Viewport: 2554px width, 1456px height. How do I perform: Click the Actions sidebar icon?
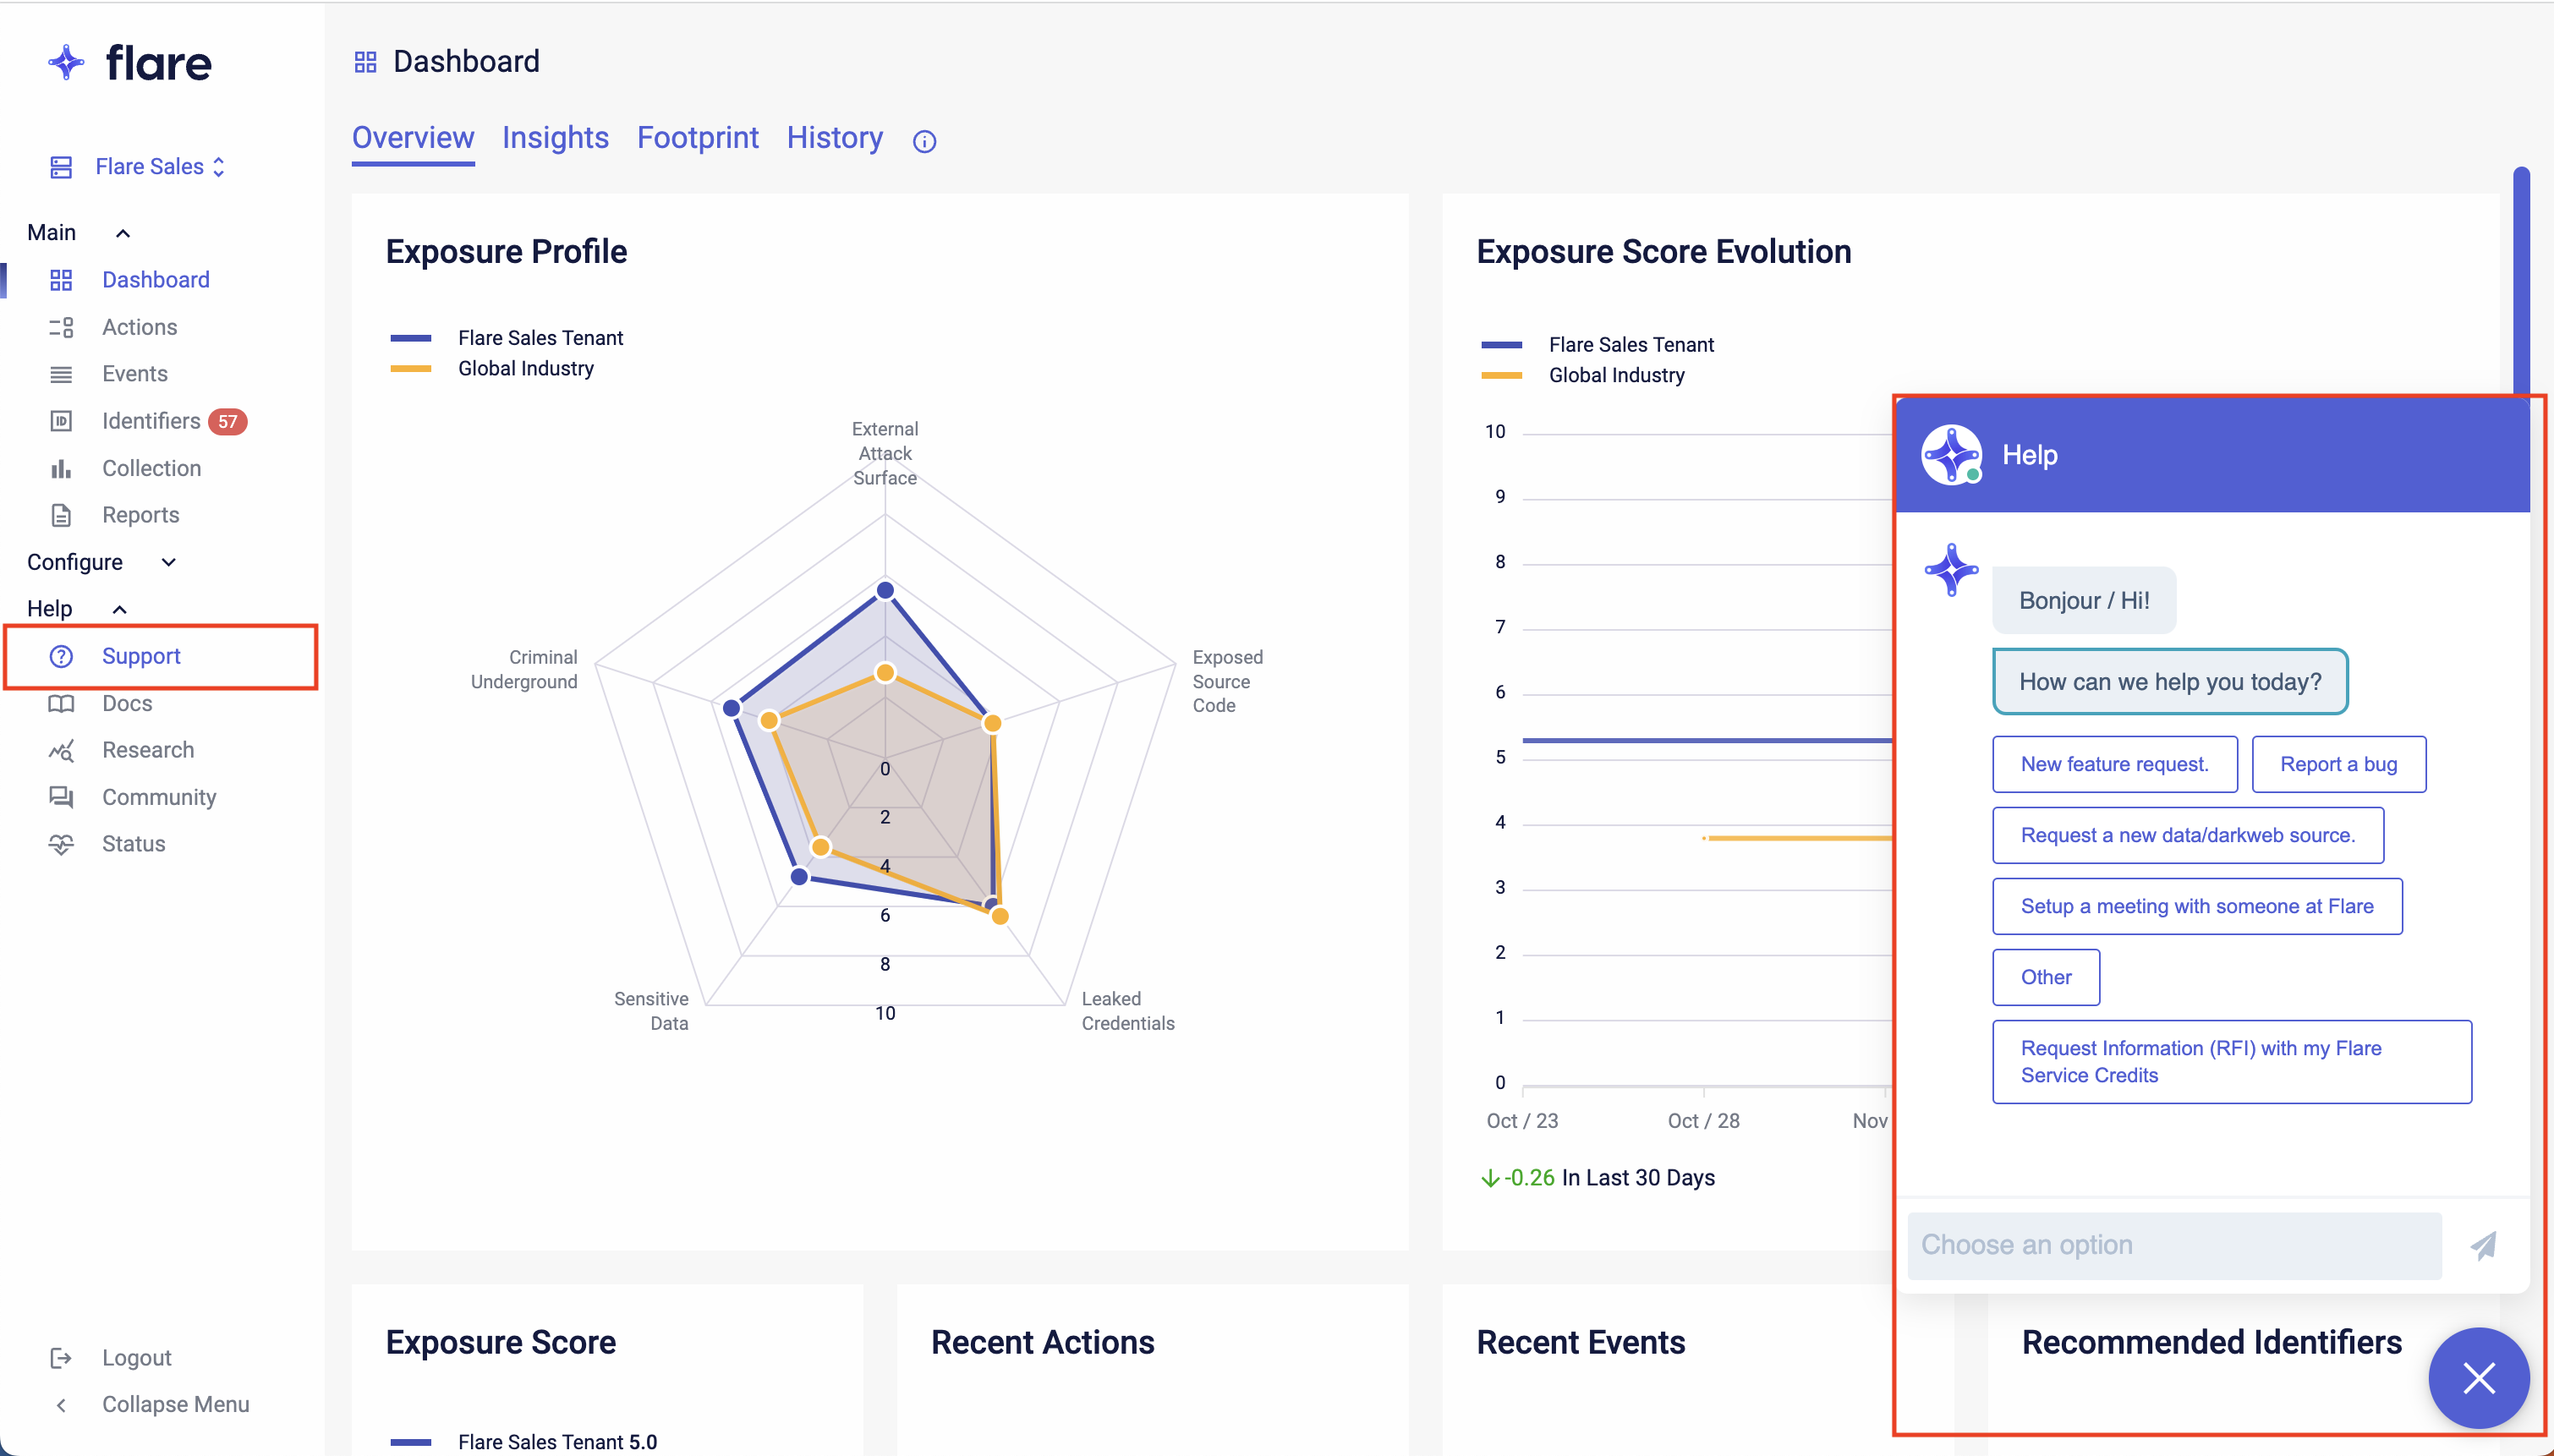61,327
